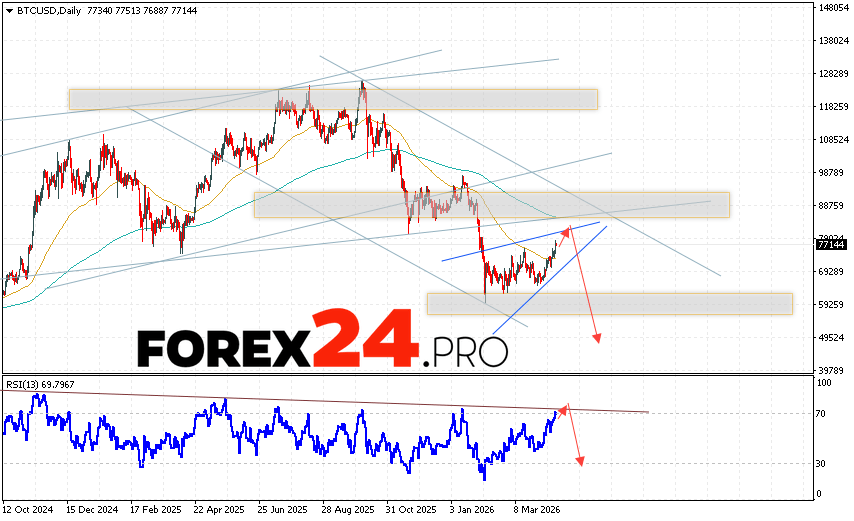The height and width of the screenshot is (521, 854).
Task: Click the orange-bordered zone near 88759
Action: [490, 204]
